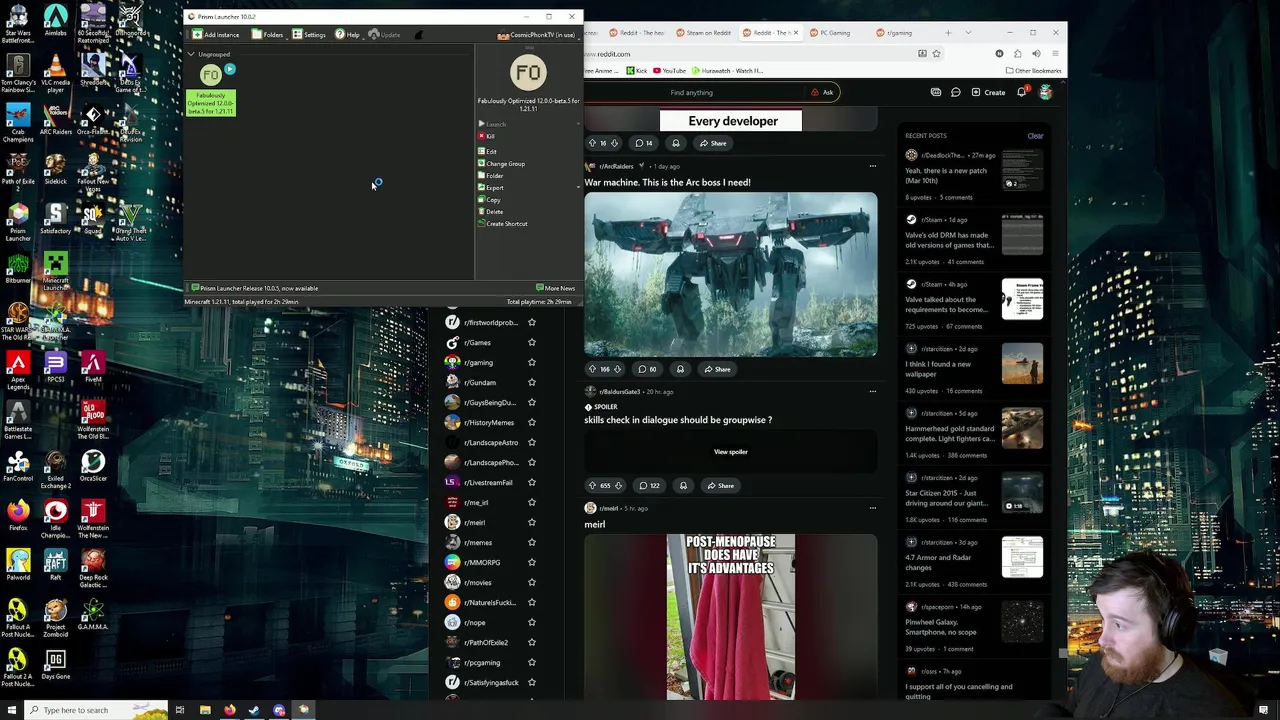
Task: Clear the Recent Posts list
Action: click(x=1035, y=136)
